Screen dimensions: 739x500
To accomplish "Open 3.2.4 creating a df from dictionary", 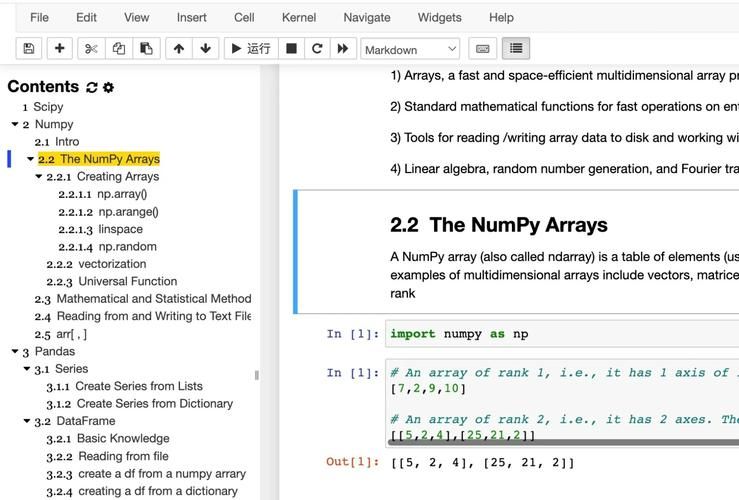I will (142, 491).
